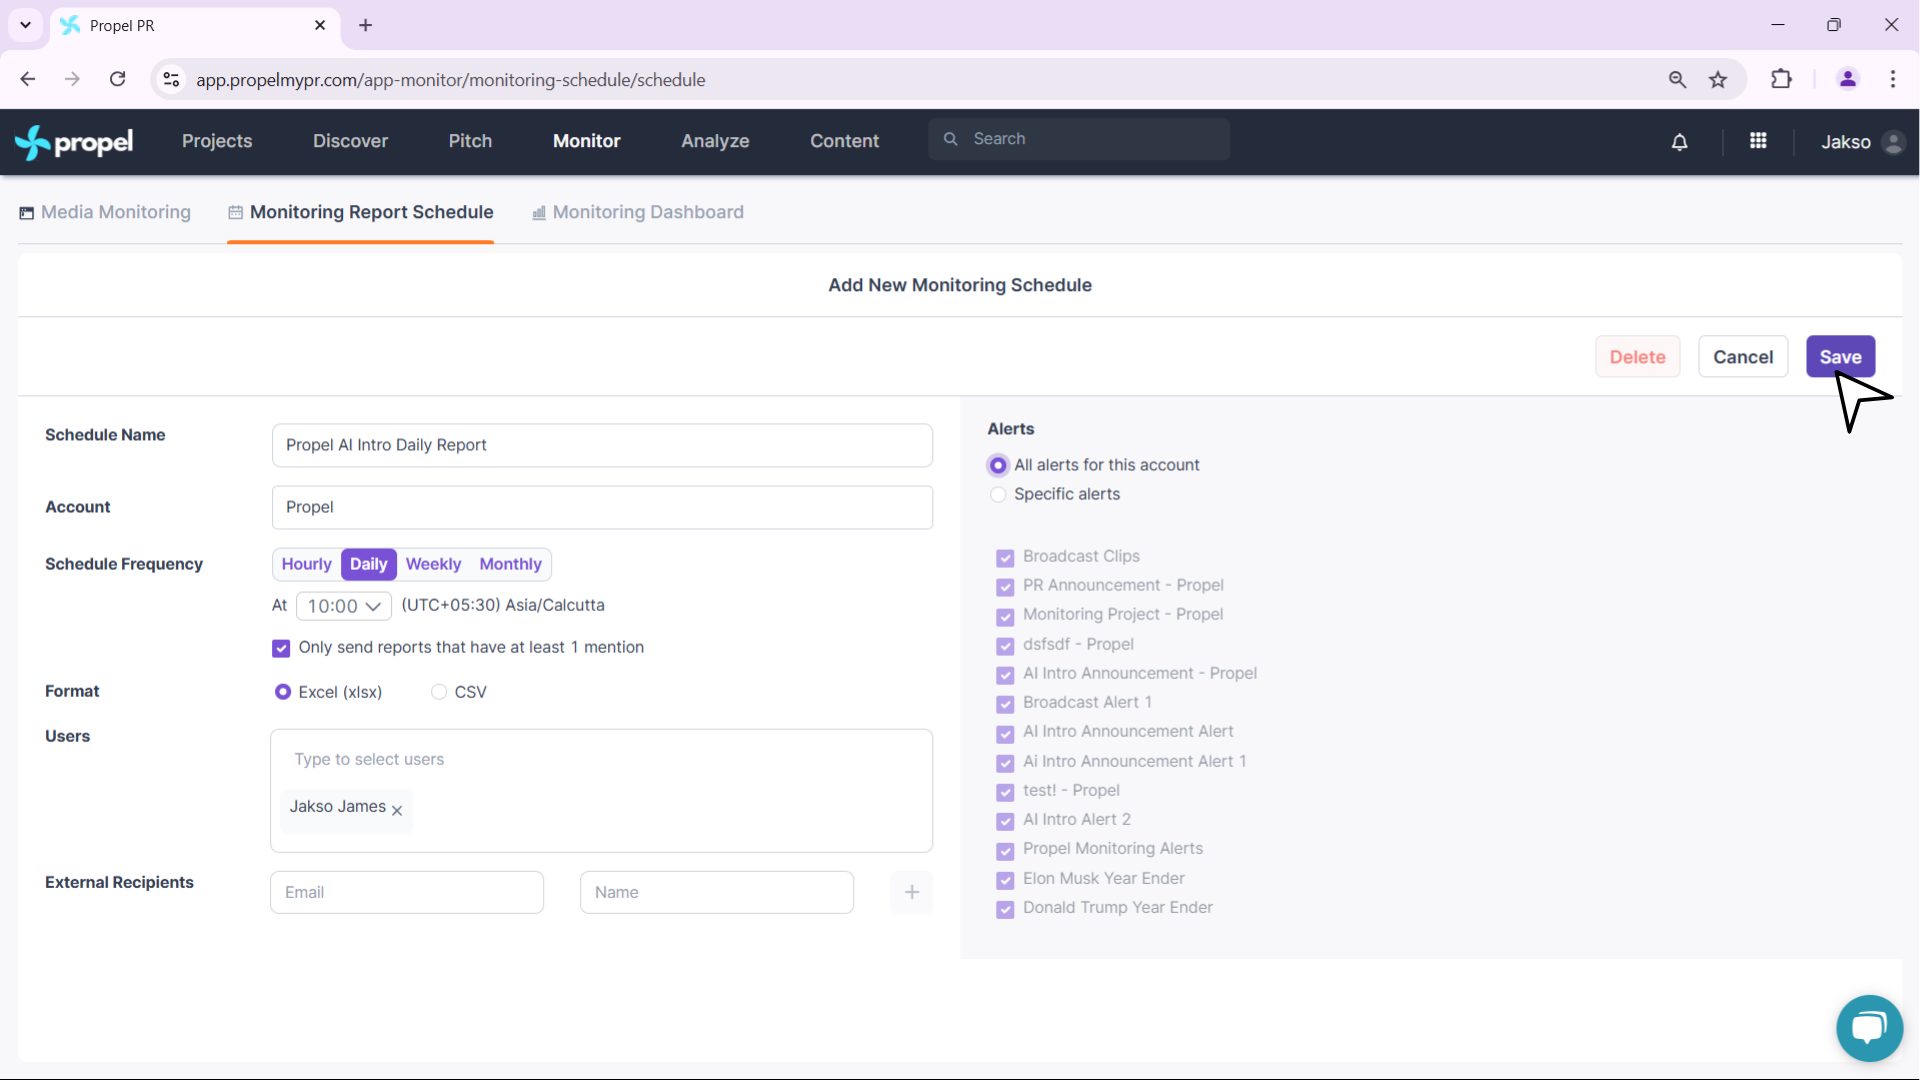Select All alerts for this account
The width and height of the screenshot is (1920, 1080).
click(x=997, y=465)
